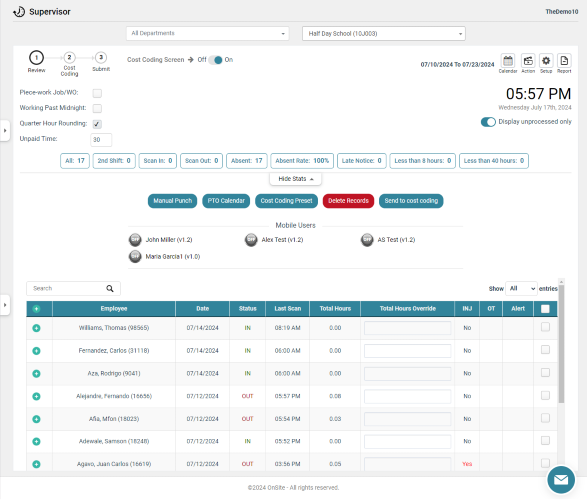This screenshot has height=500, width=587.
Task: Open the Half Day School job dropdown
Action: [384, 34]
